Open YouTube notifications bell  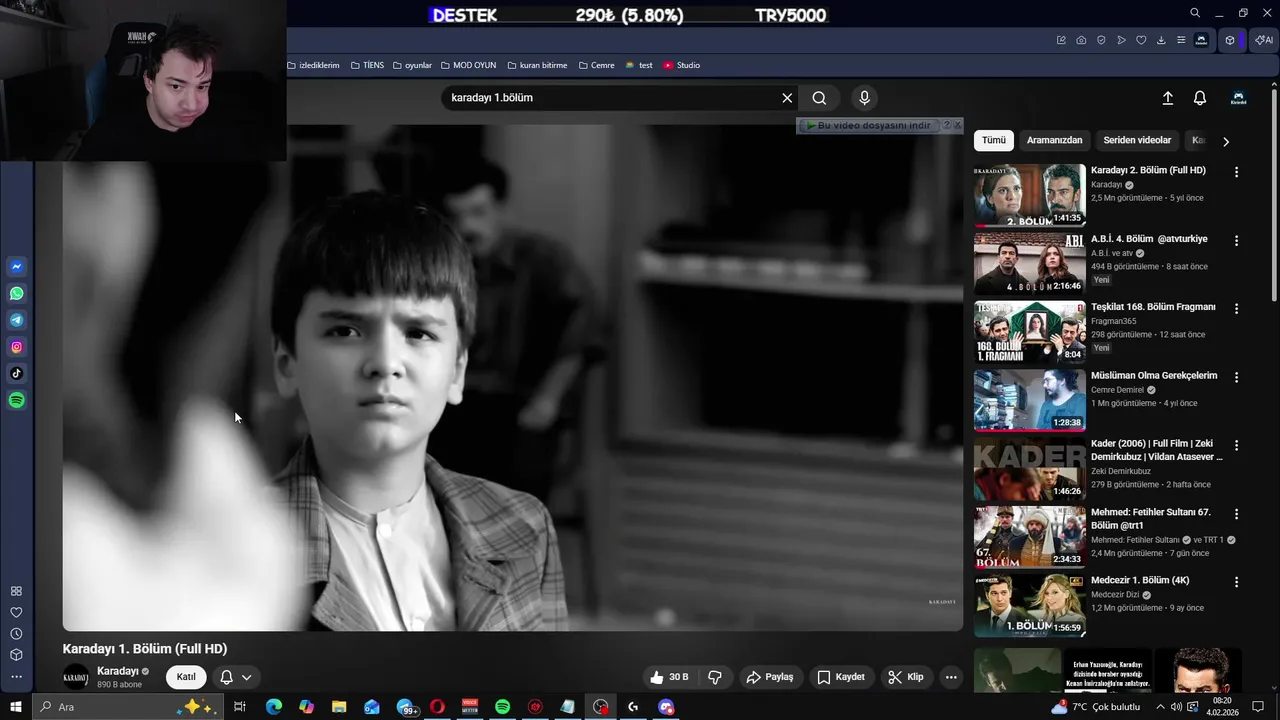point(1200,98)
